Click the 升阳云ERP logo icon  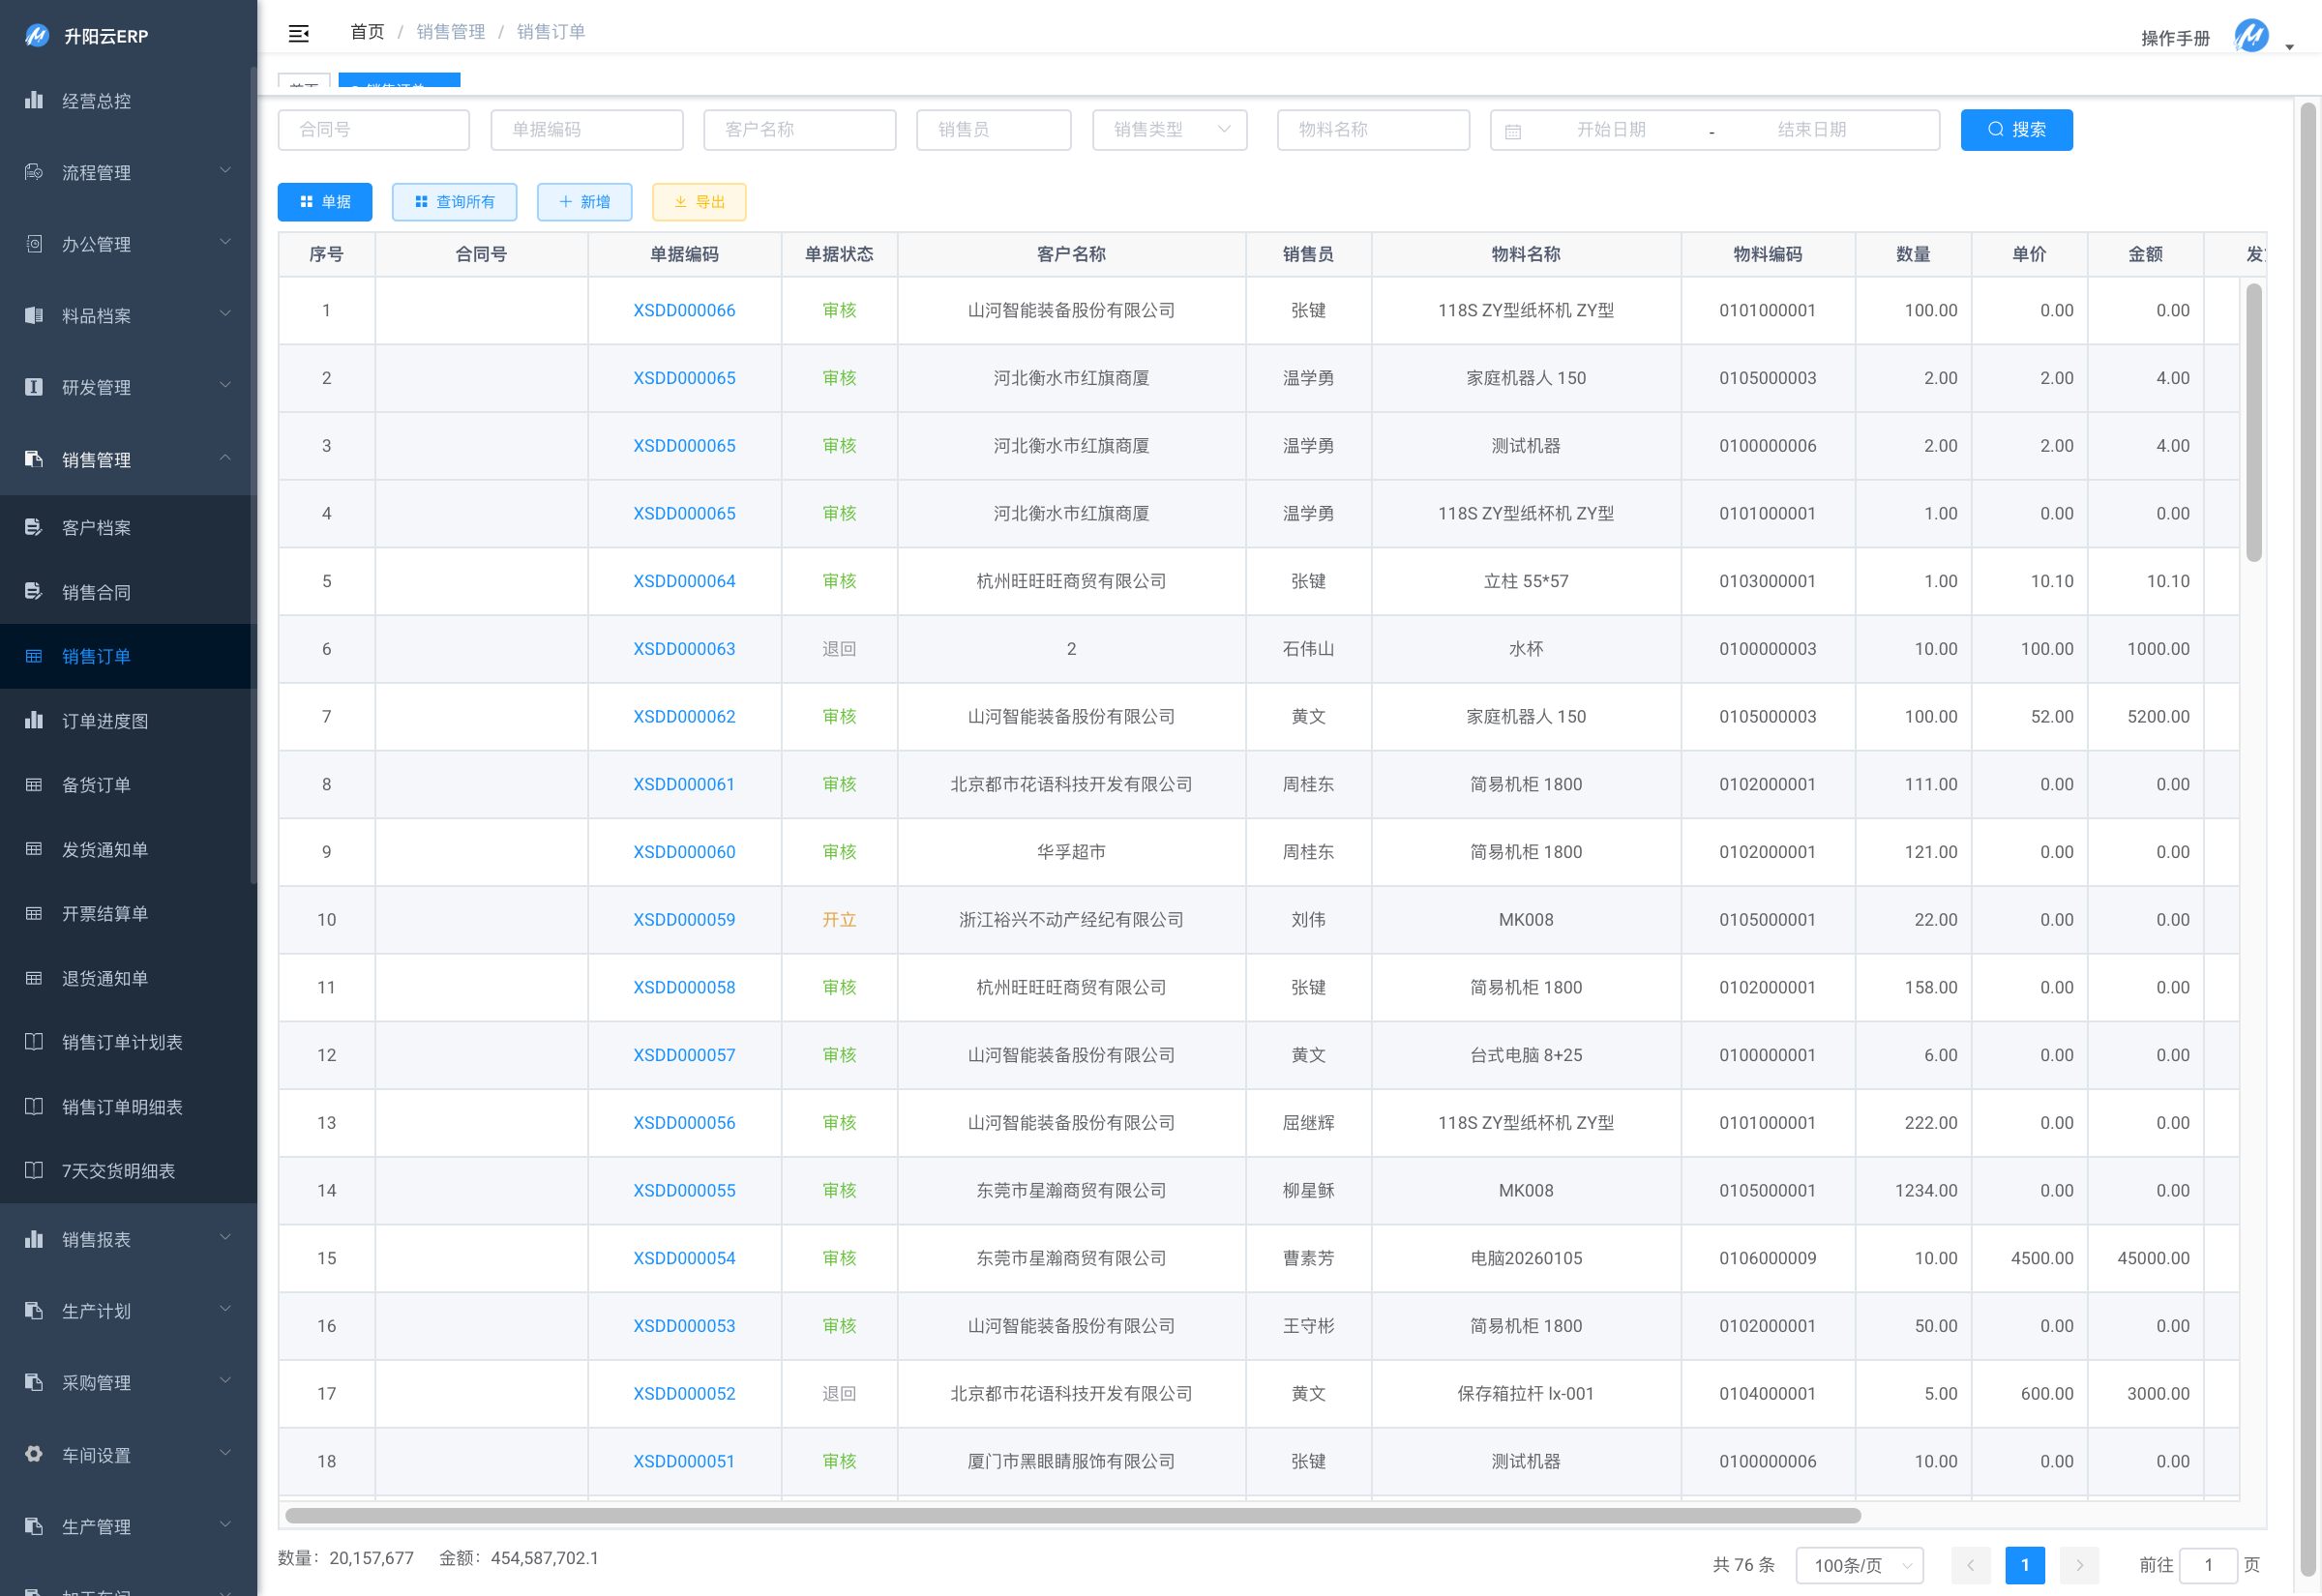37,35
